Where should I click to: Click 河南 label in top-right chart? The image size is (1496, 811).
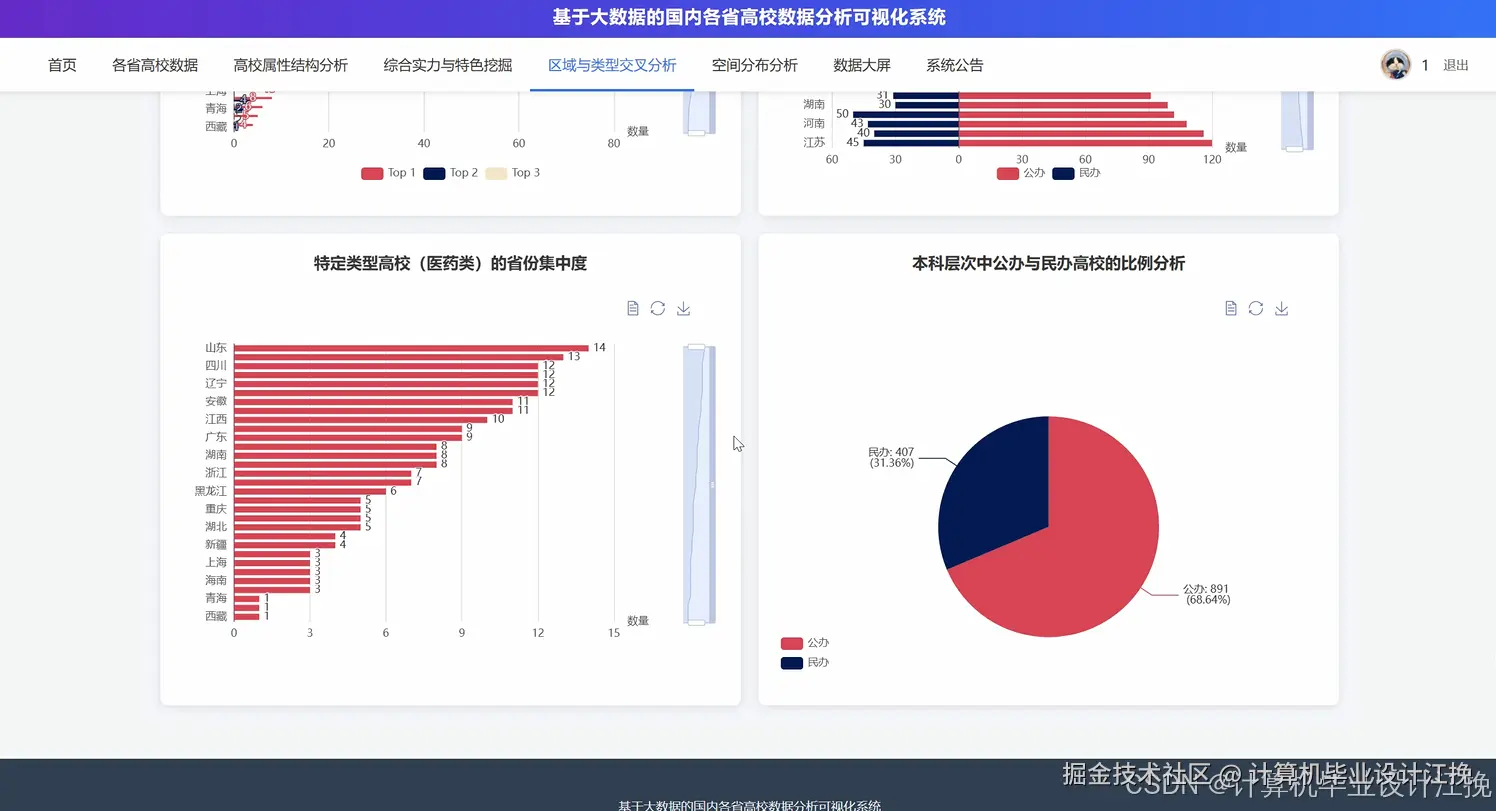[814, 123]
